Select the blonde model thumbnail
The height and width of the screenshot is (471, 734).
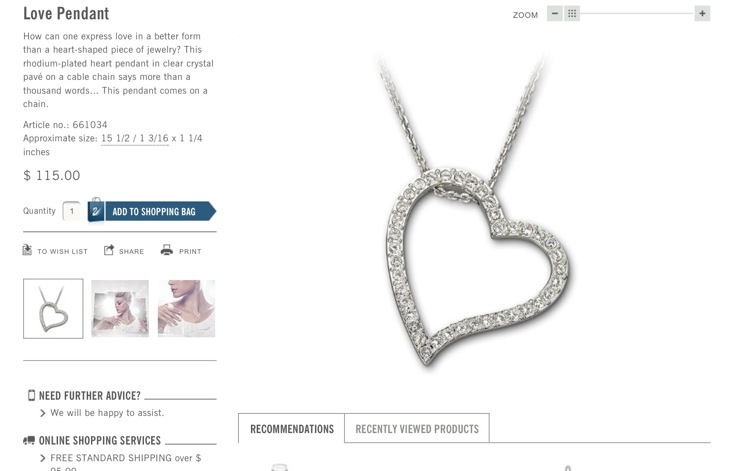click(120, 309)
